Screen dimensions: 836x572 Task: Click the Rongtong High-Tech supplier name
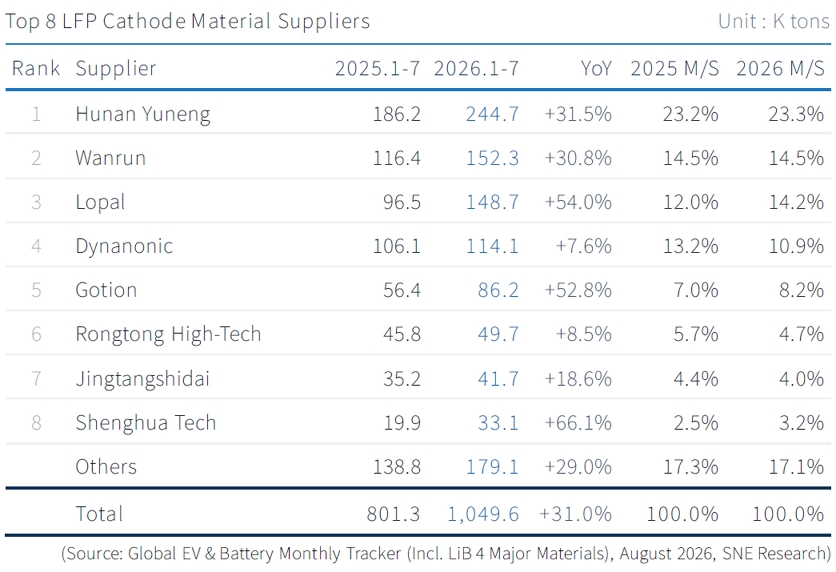pos(168,334)
